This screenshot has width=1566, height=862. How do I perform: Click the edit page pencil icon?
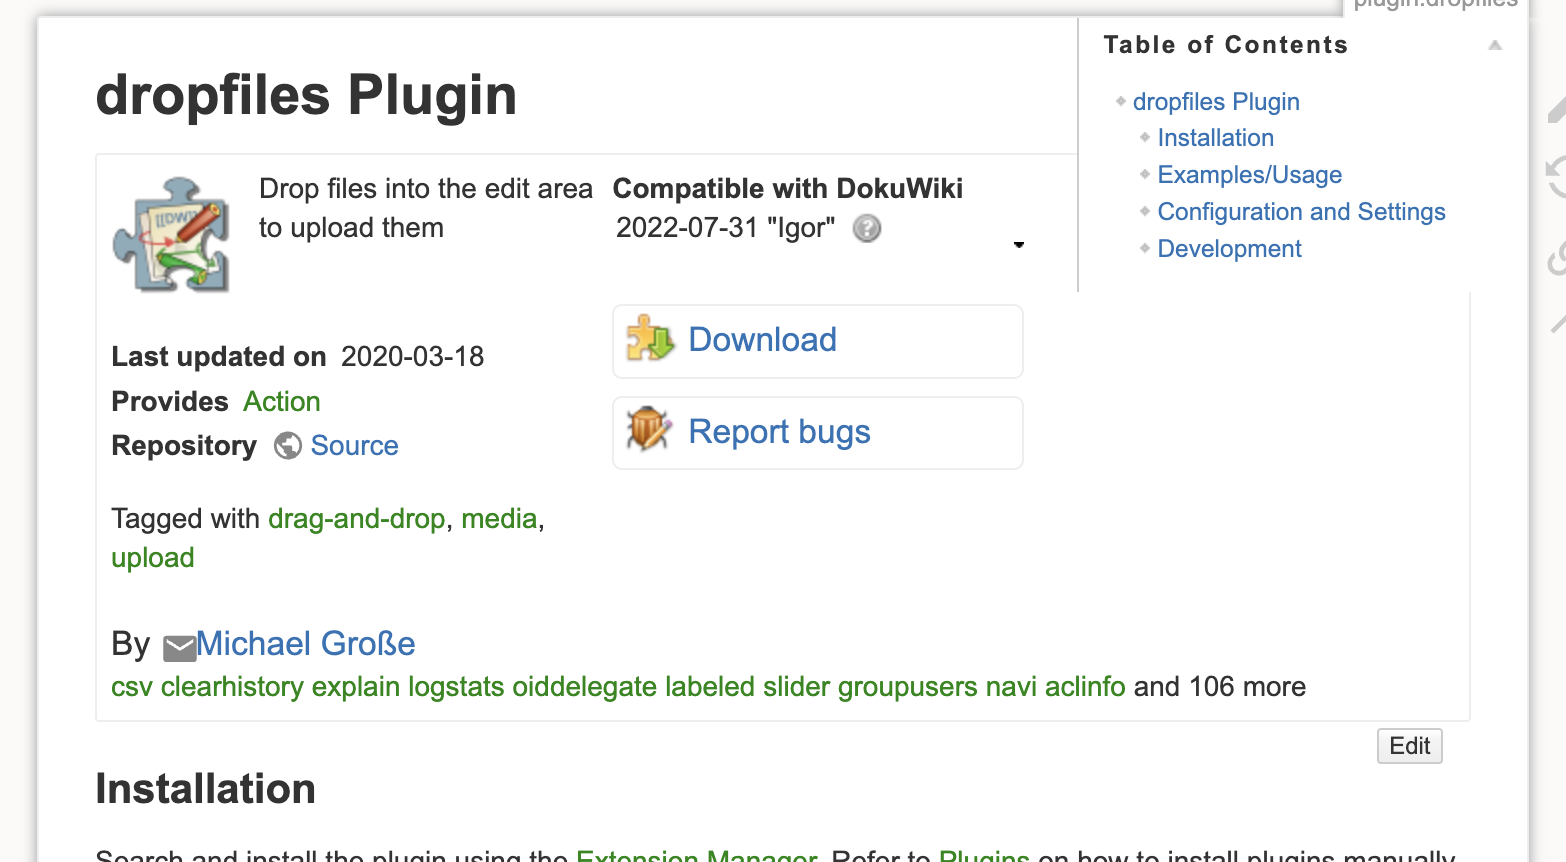point(1556,110)
